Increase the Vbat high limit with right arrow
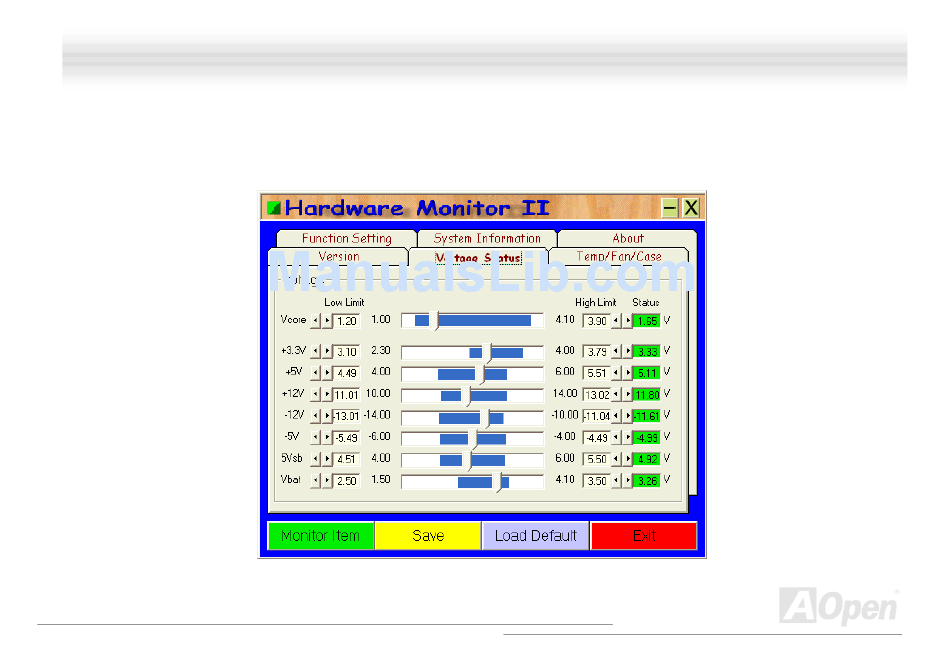The height and width of the screenshot is (652, 950). coord(627,481)
